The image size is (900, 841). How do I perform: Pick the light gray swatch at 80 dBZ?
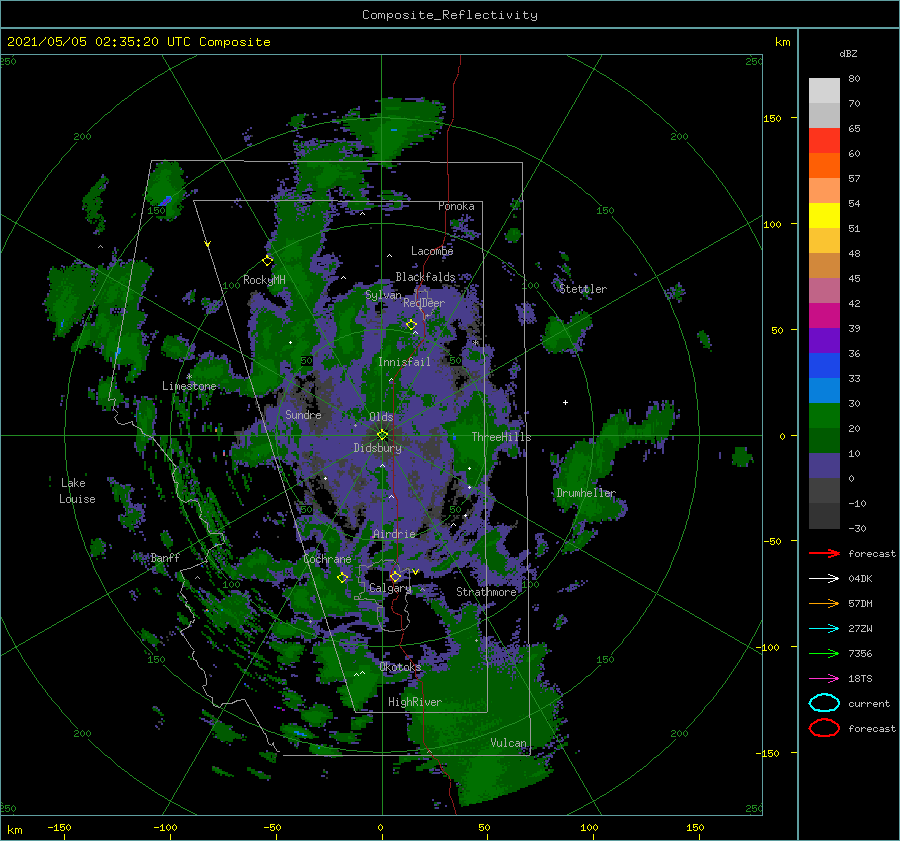point(824,91)
